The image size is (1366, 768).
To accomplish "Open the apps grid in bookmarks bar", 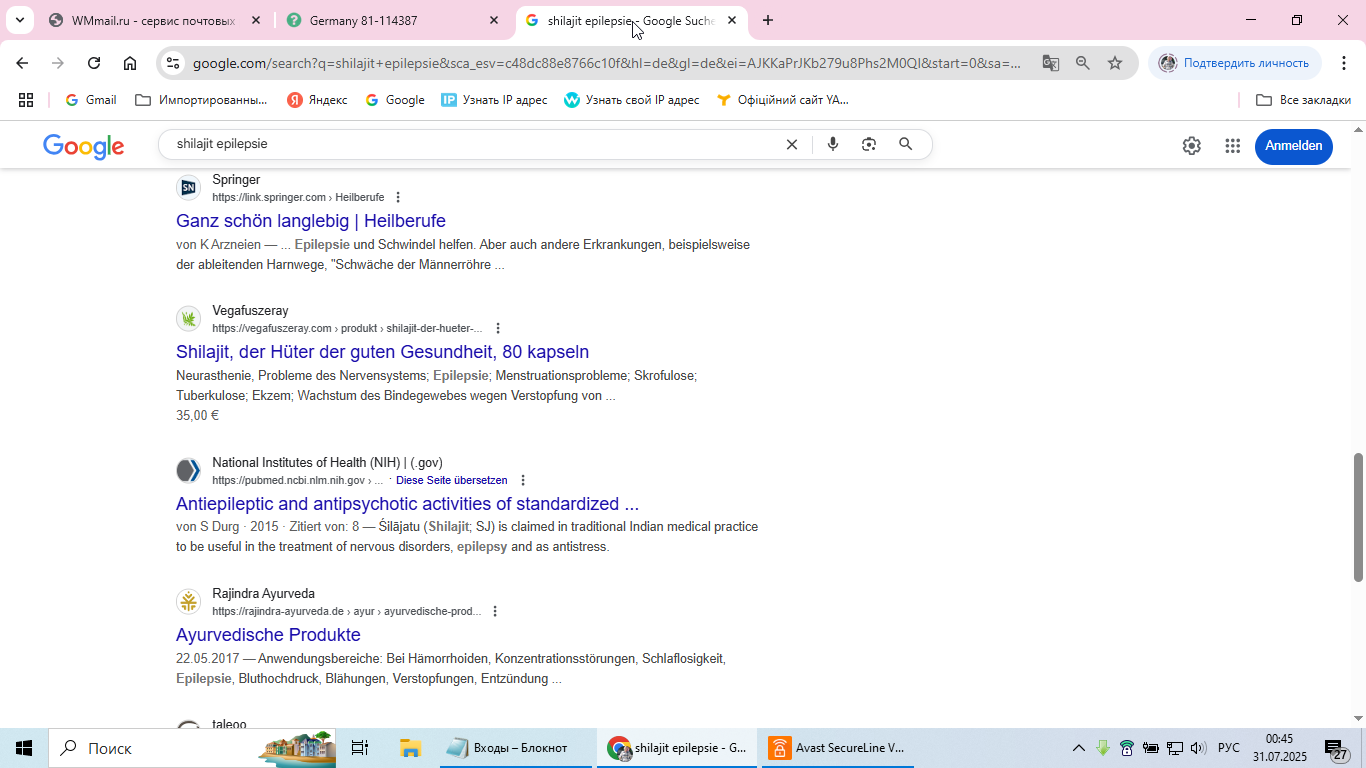I will click(26, 100).
